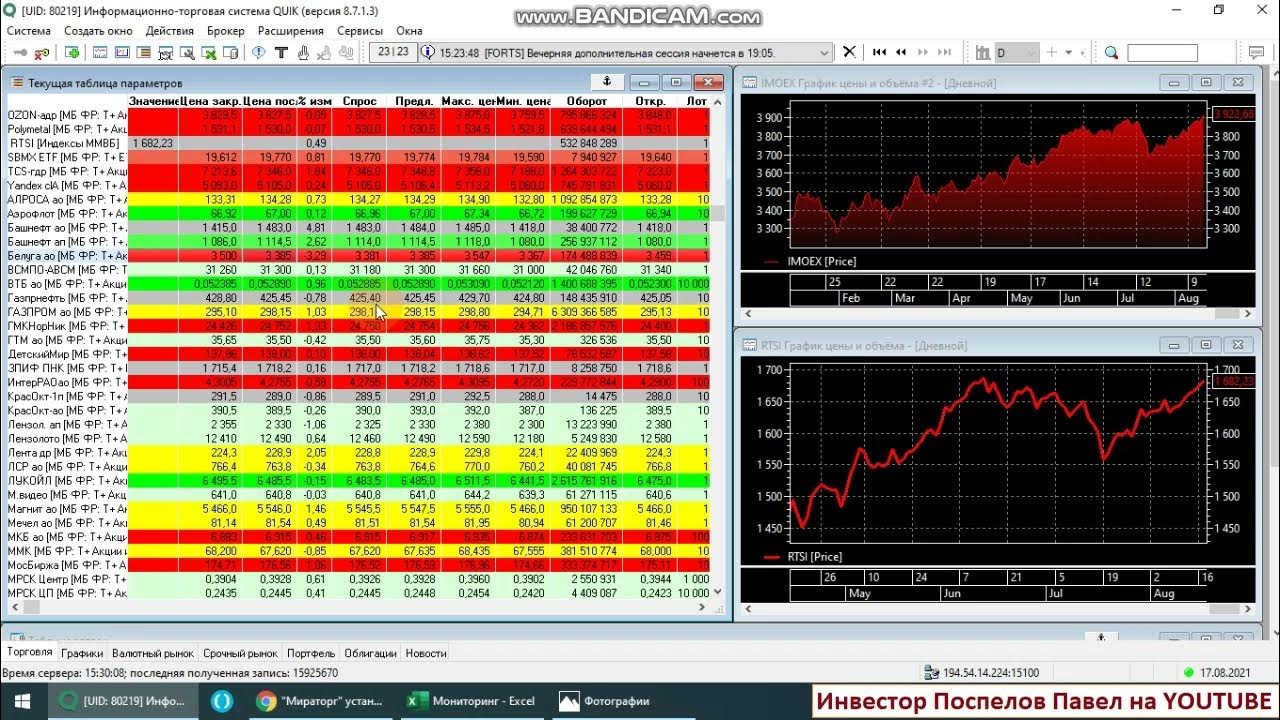
Task: Click the network connection status icon
Action: pos(931,673)
